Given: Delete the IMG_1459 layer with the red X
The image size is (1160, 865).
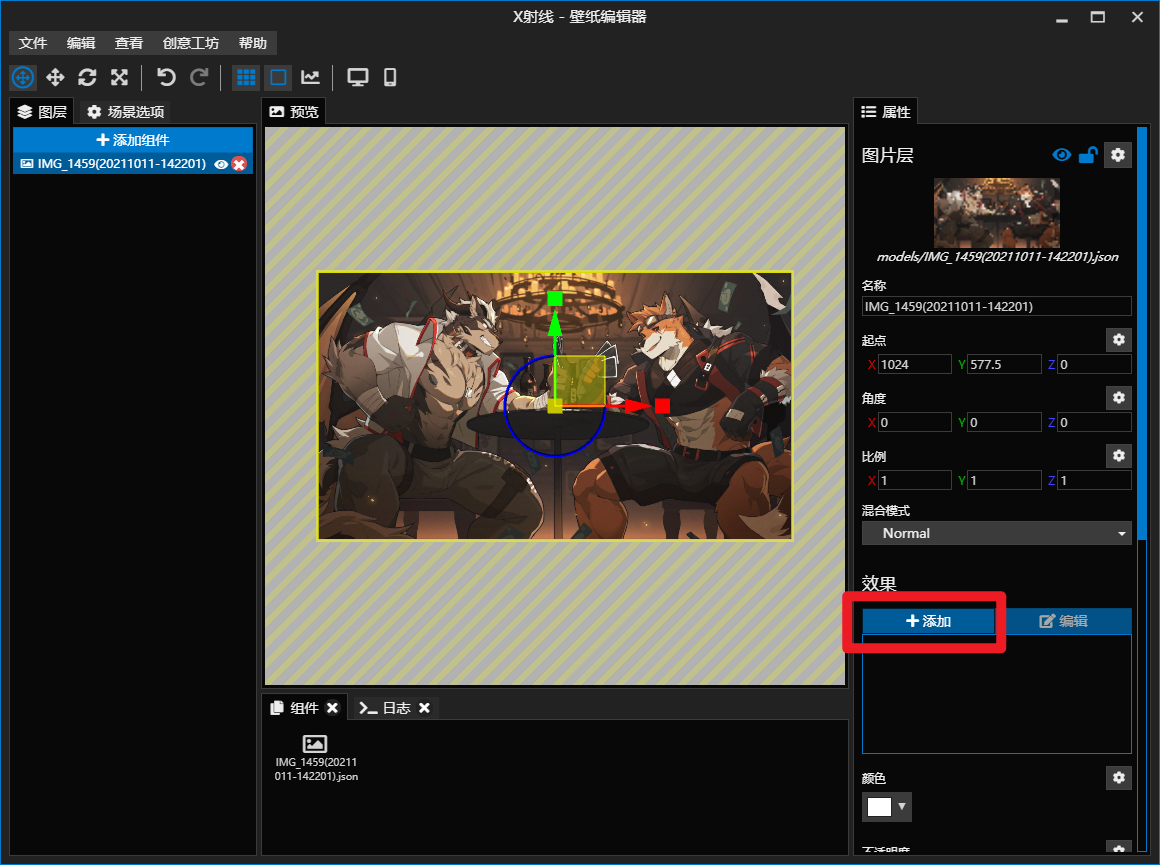Looking at the screenshot, I should pos(239,164).
